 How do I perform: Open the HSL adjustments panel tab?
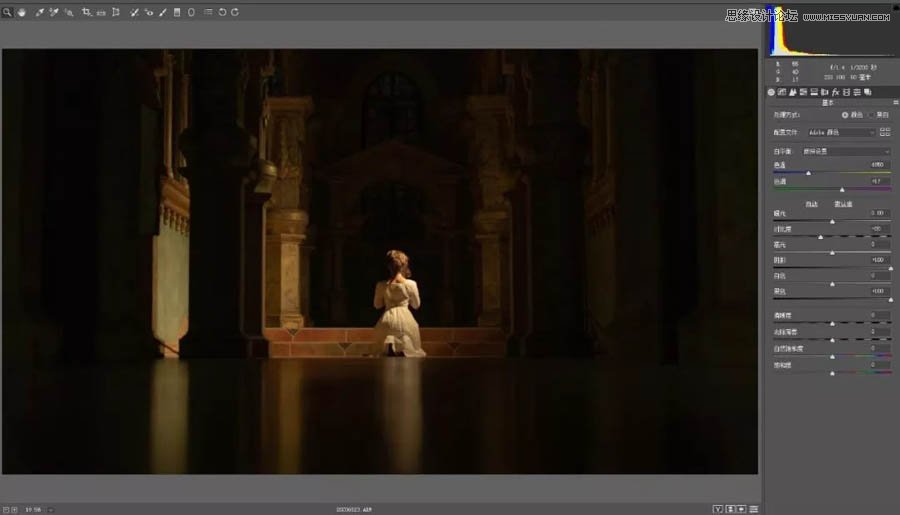click(803, 92)
